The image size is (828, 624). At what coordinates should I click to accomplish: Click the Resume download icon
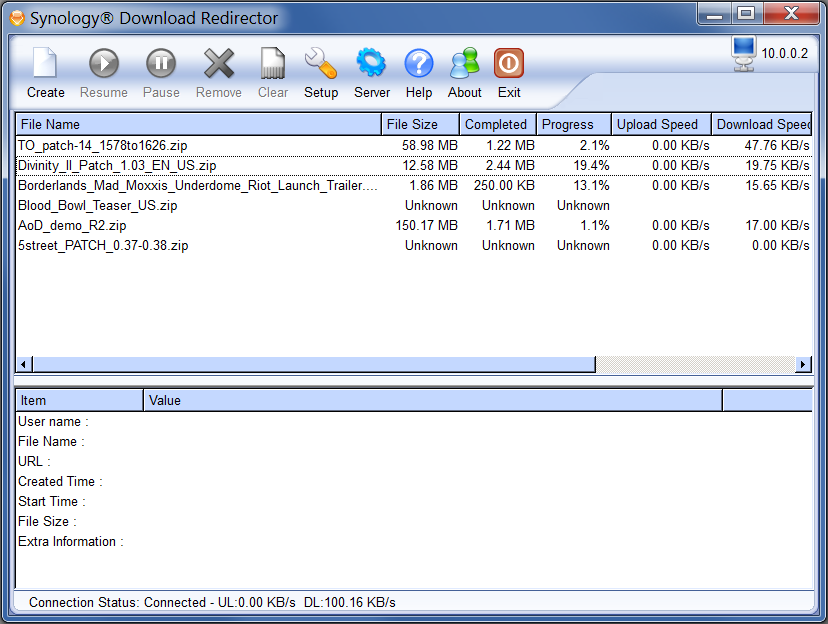coord(104,63)
